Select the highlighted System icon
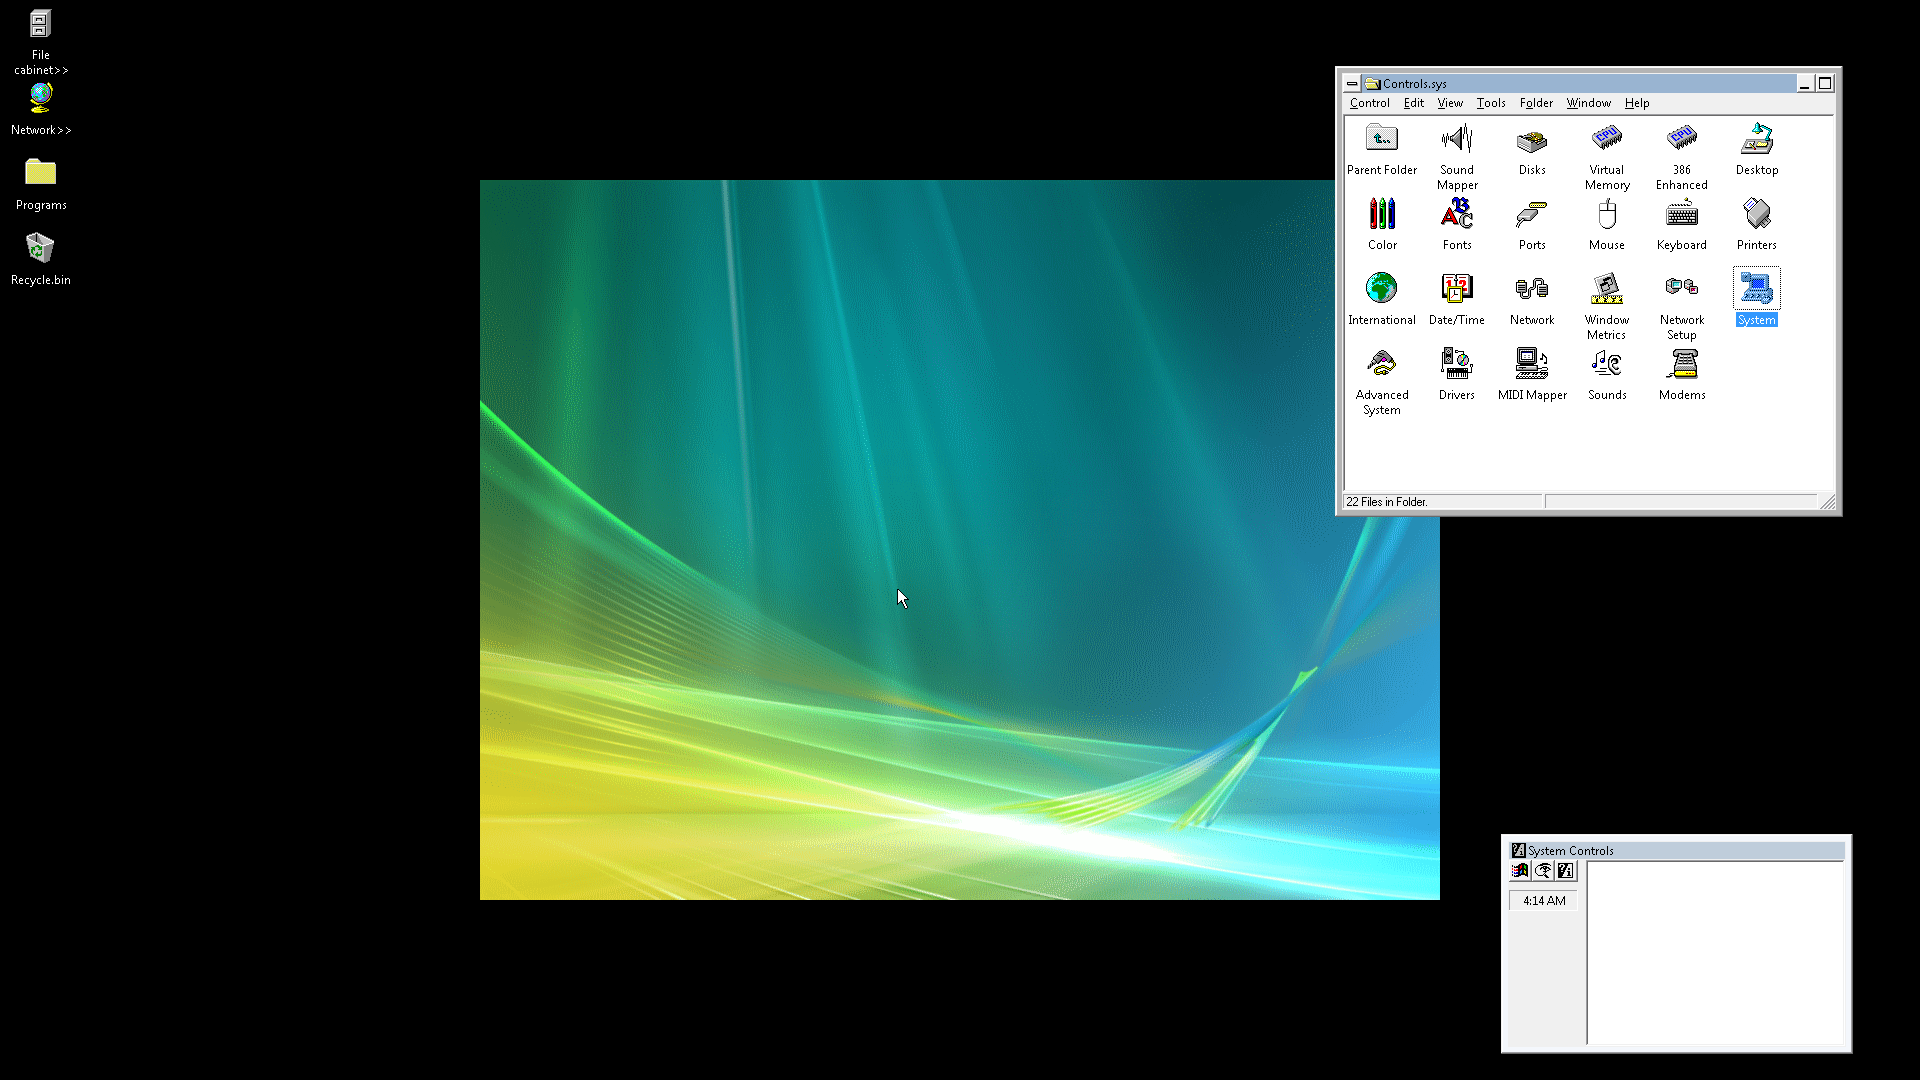Viewport: 1920px width, 1080px height. (x=1757, y=288)
